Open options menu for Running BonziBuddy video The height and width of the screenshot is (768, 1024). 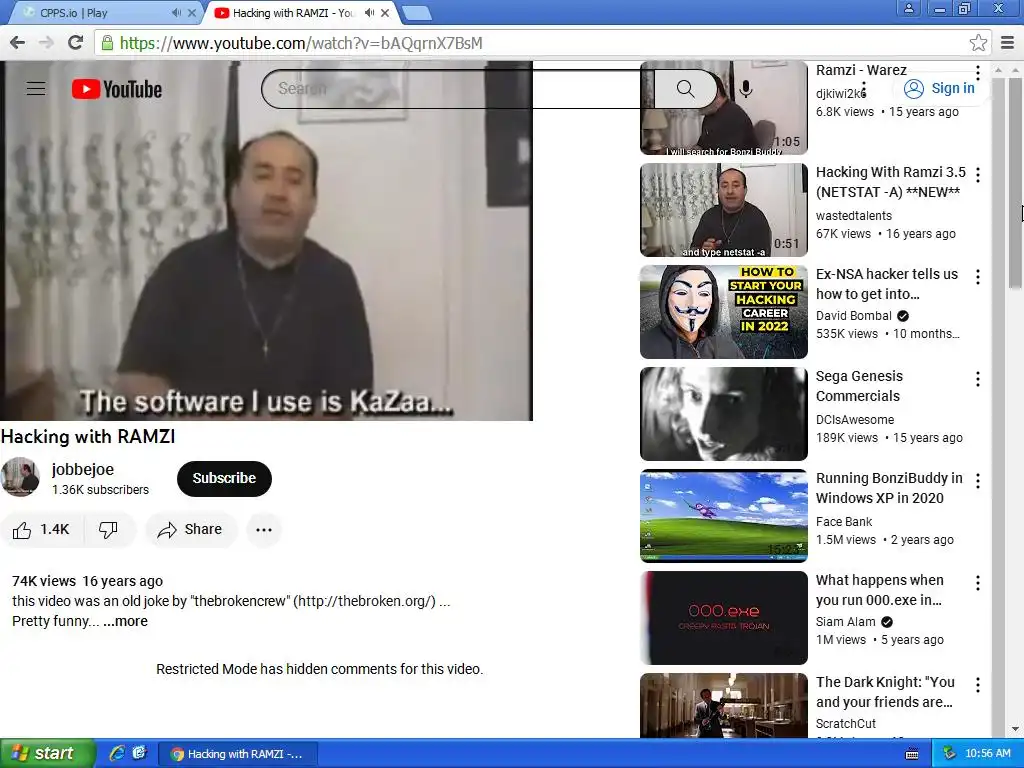(978, 481)
